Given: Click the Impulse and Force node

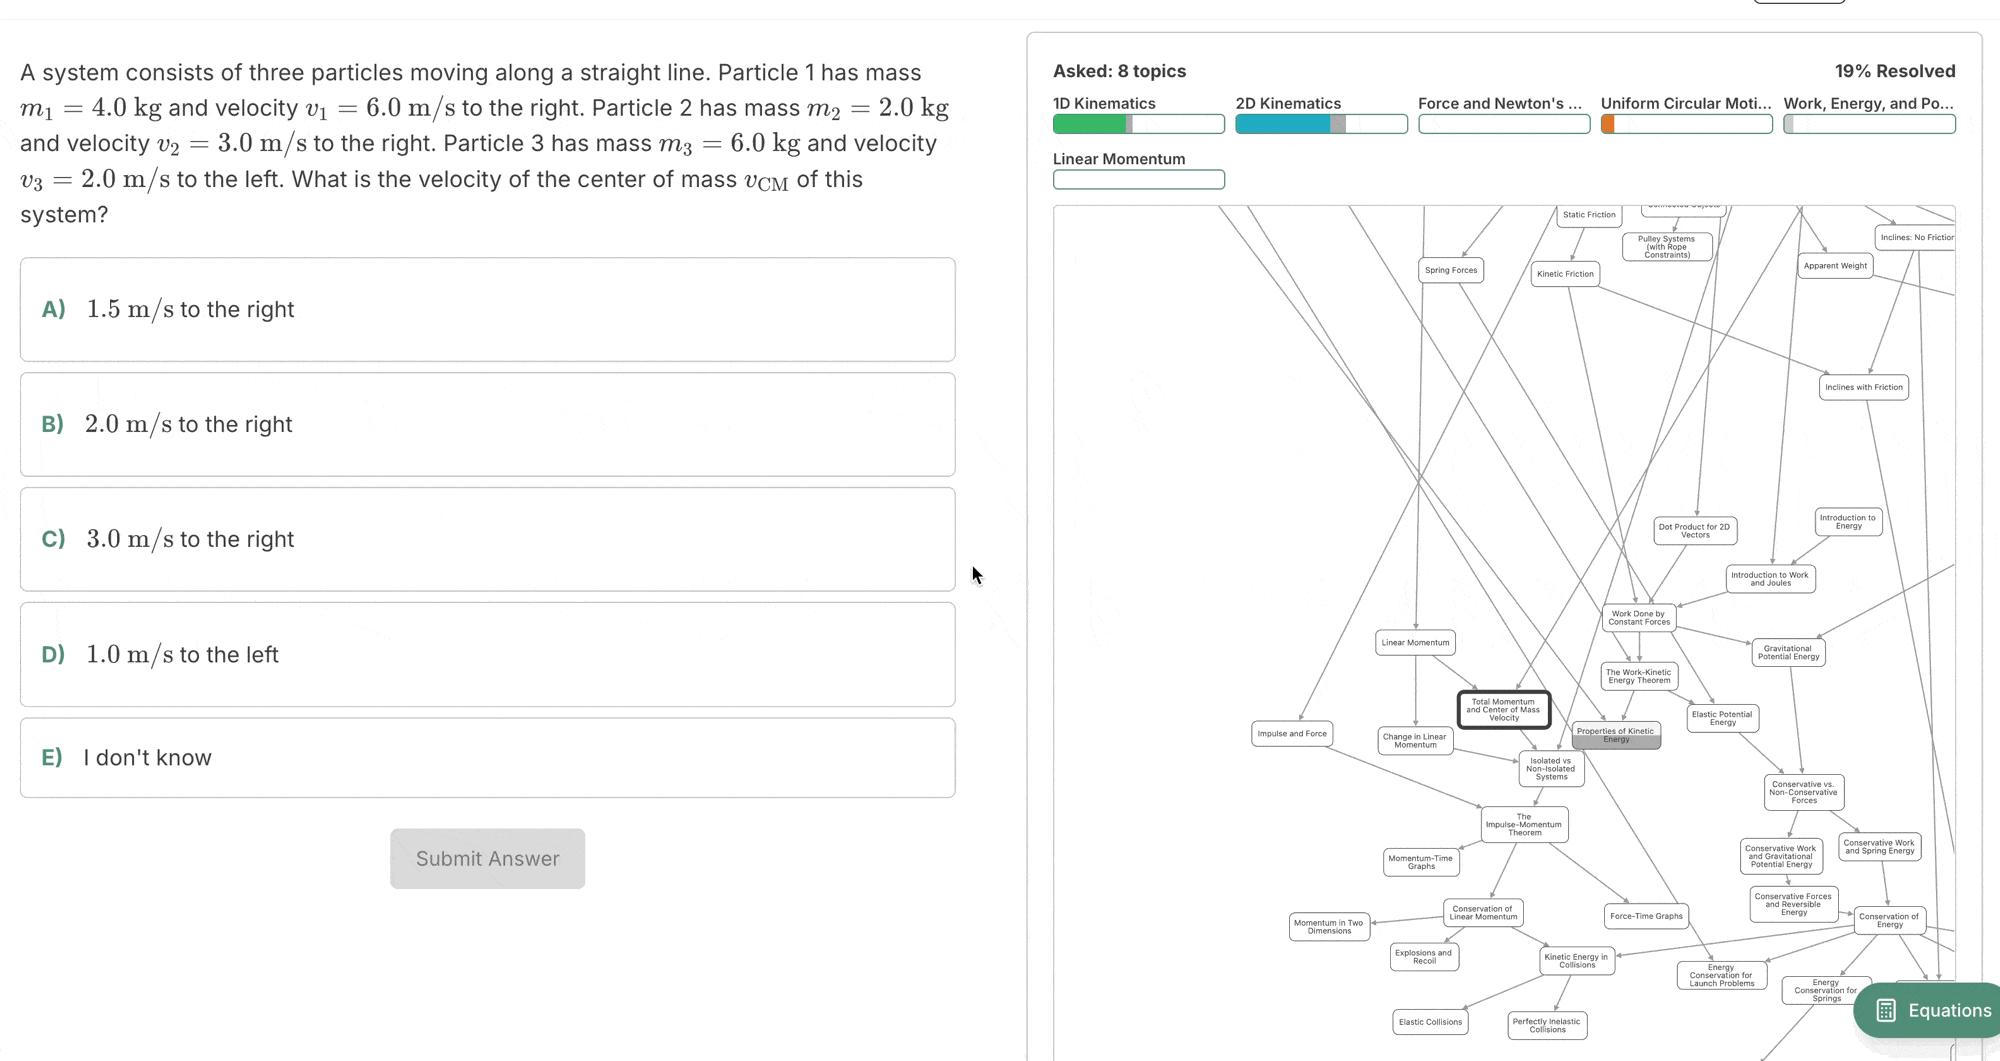Looking at the screenshot, I should [1292, 733].
